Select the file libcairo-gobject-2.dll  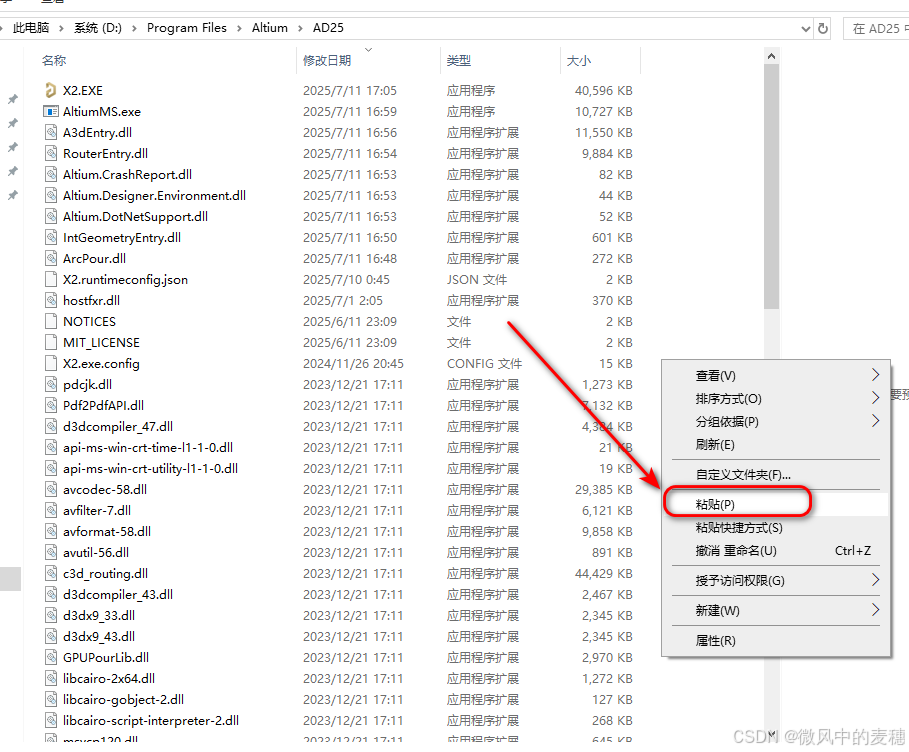pyautogui.click(x=123, y=699)
